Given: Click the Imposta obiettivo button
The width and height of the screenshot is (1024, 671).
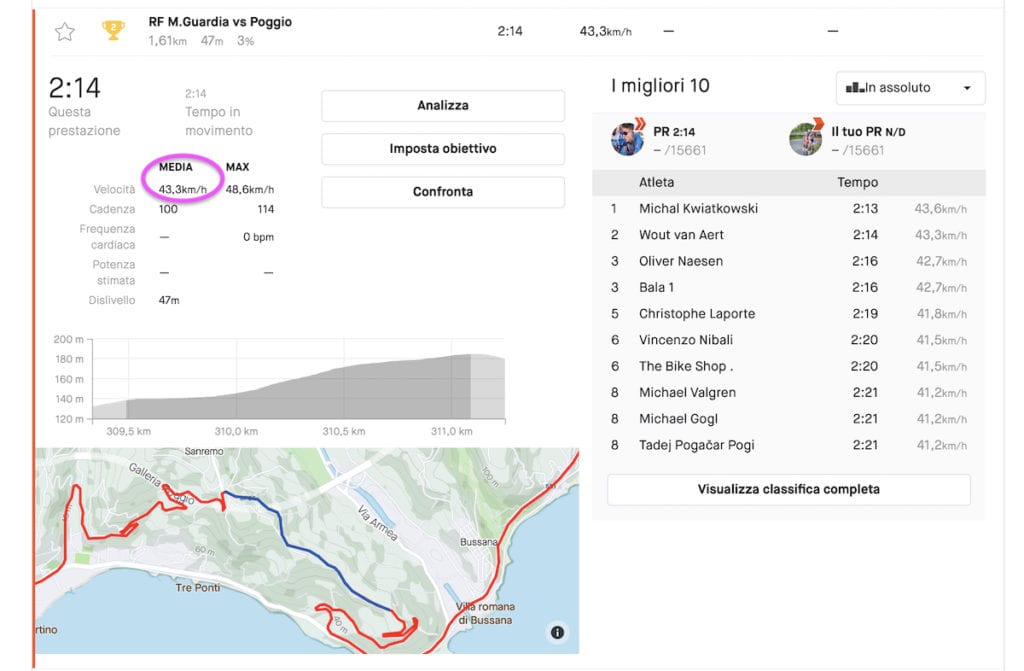Looking at the screenshot, I should [442, 149].
